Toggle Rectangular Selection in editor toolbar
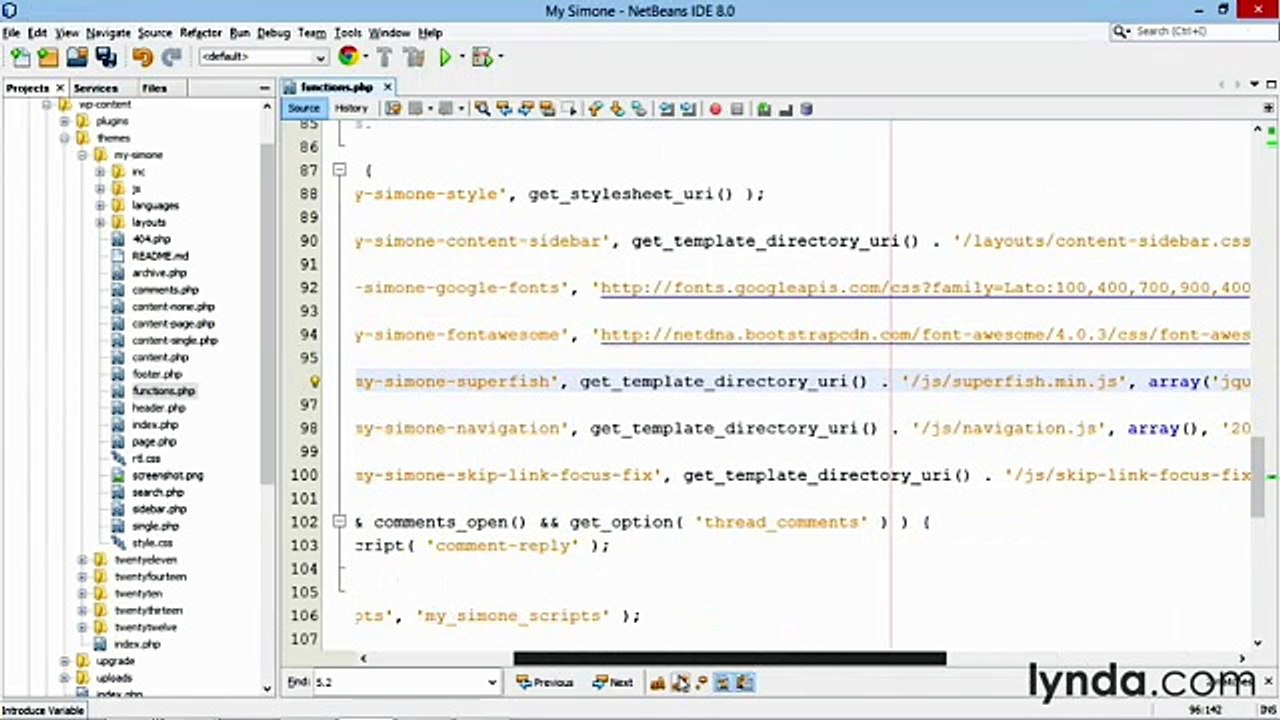1280x720 pixels. point(570,109)
